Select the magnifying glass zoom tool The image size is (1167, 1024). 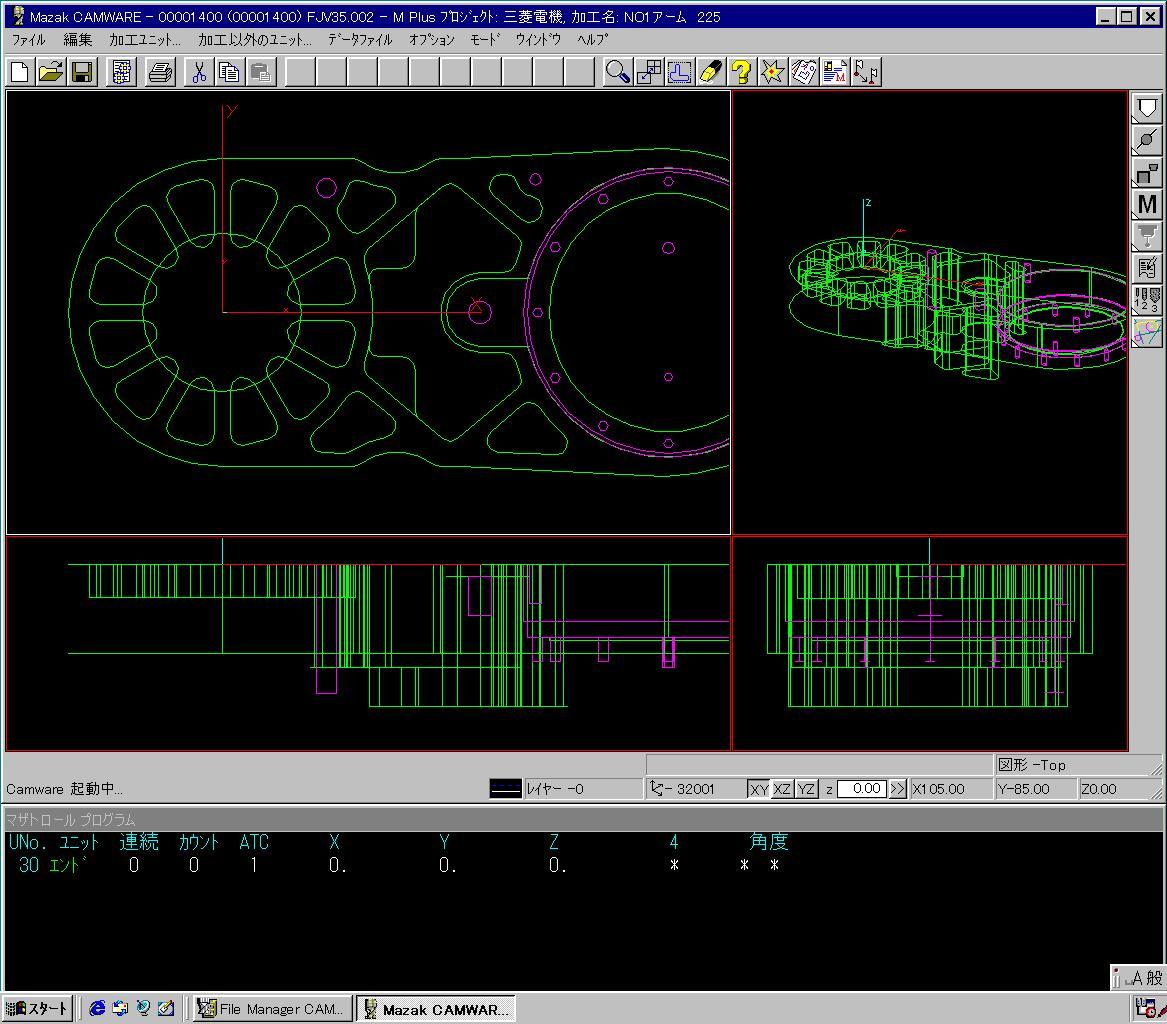click(618, 72)
